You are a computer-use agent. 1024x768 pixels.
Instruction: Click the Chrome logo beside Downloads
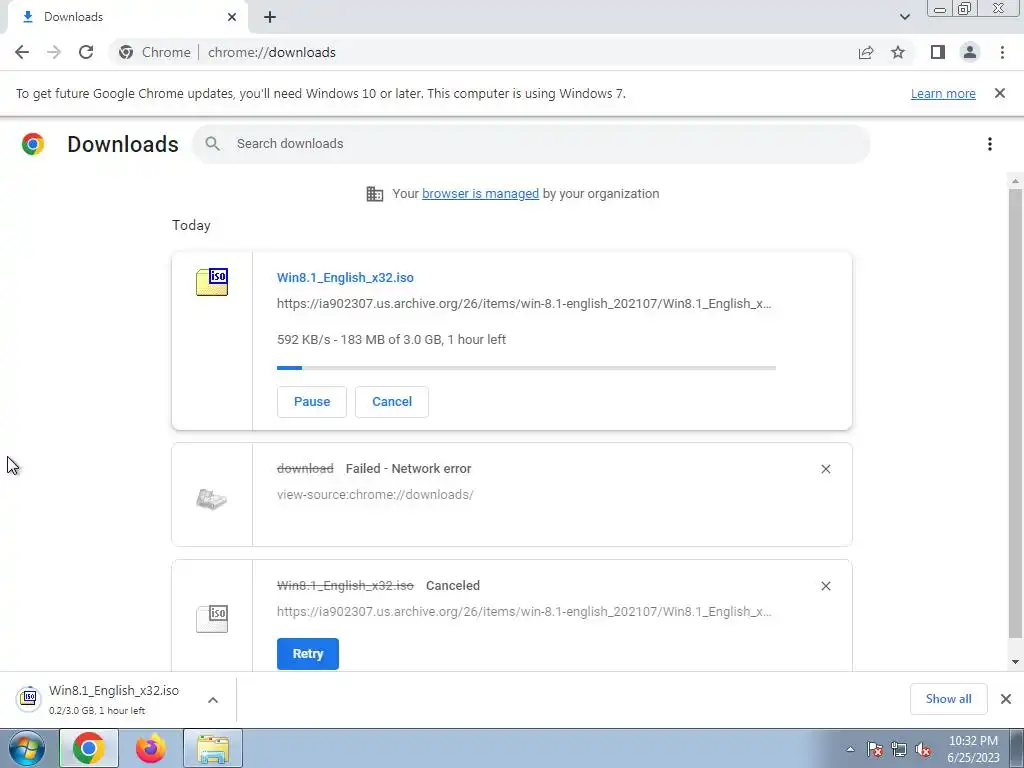(x=33, y=144)
